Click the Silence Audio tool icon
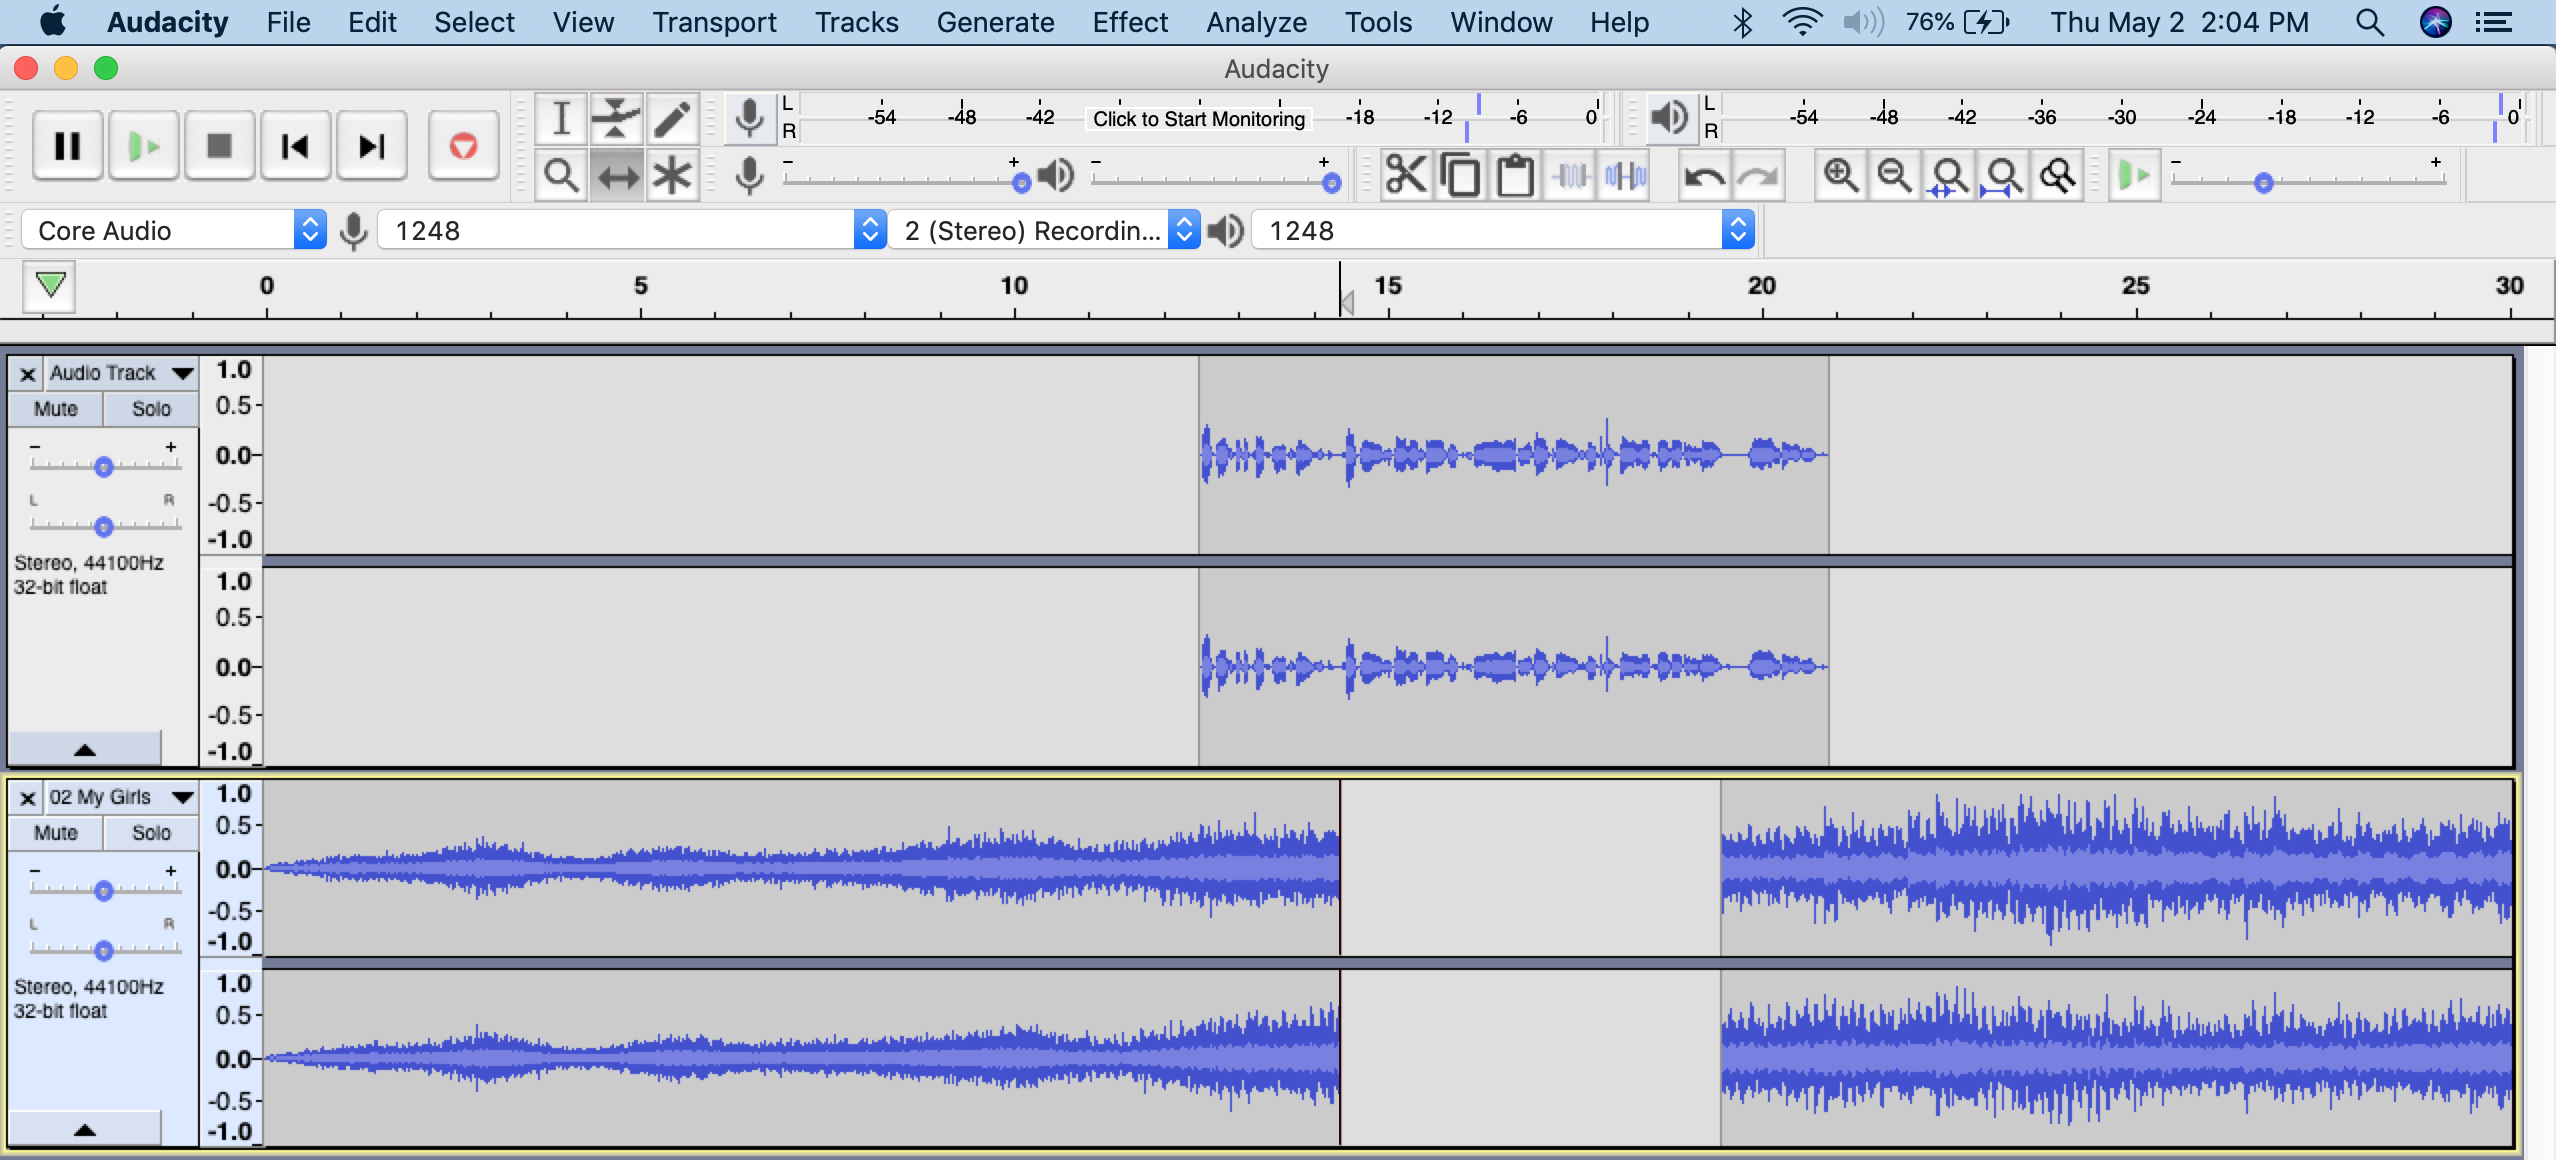 [1625, 178]
